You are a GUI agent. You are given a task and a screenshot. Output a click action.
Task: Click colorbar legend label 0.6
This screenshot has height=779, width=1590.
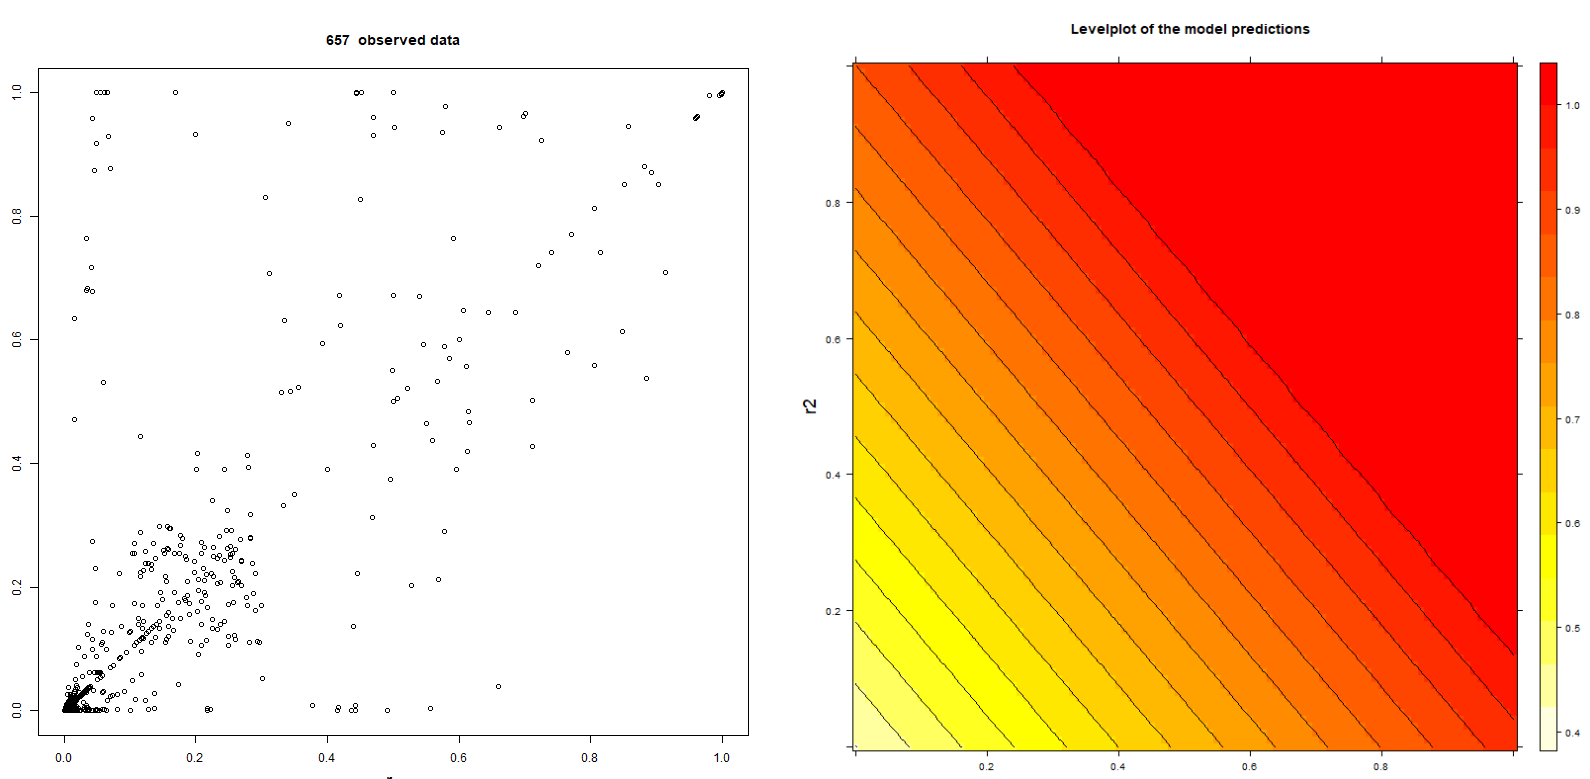tap(1573, 524)
